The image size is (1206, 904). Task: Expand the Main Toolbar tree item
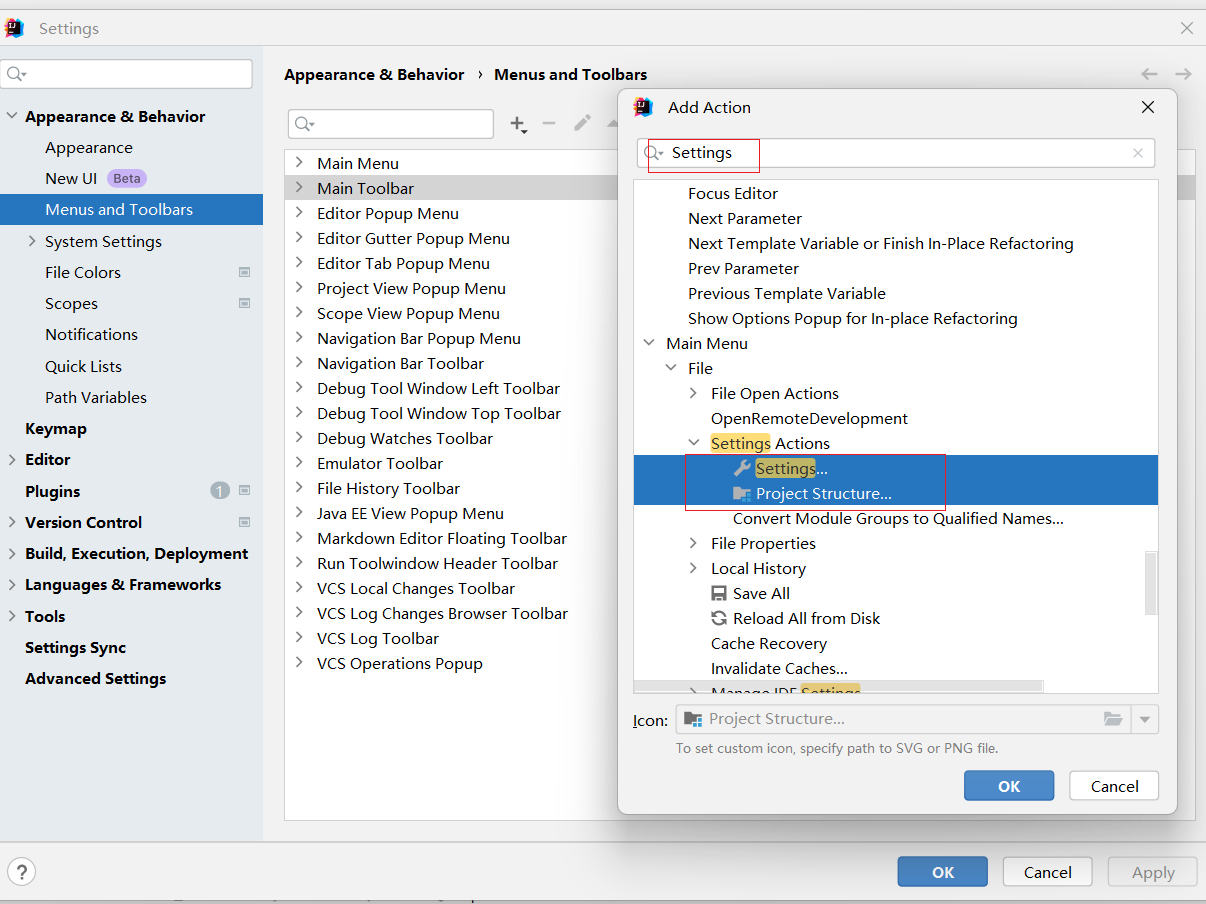pos(299,188)
